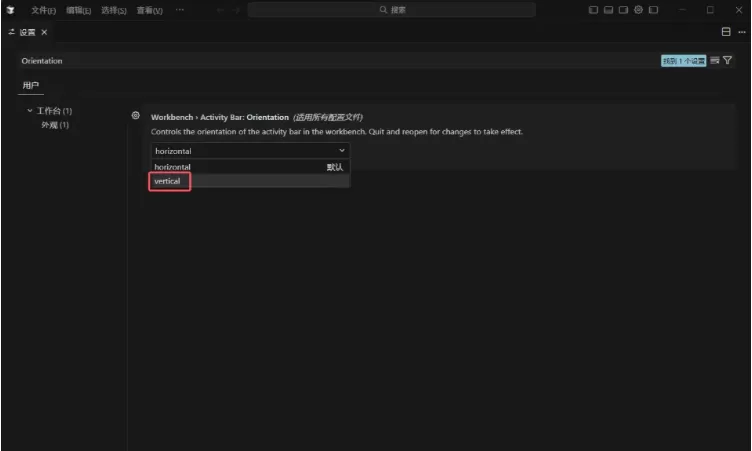This screenshot has height=451, width=752.
Task: Click the filter settings funnel icon
Action: pyautogui.click(x=728, y=61)
